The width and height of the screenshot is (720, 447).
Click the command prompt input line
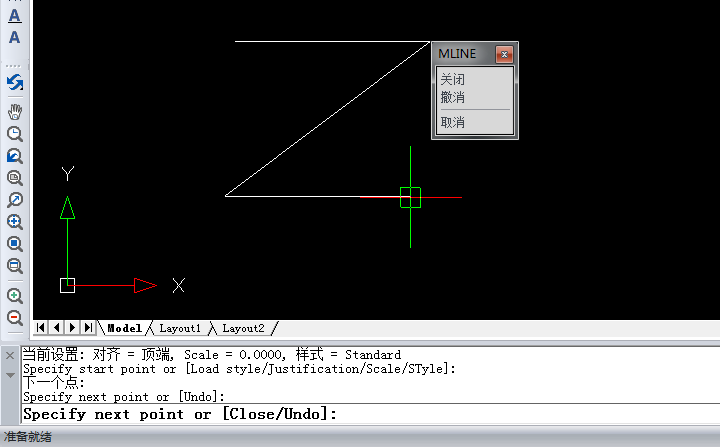point(371,414)
